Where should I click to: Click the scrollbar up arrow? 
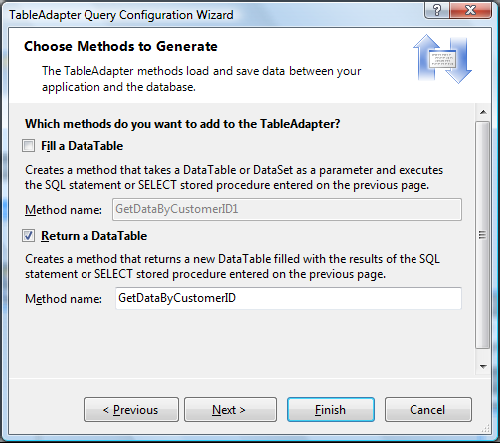[483, 112]
